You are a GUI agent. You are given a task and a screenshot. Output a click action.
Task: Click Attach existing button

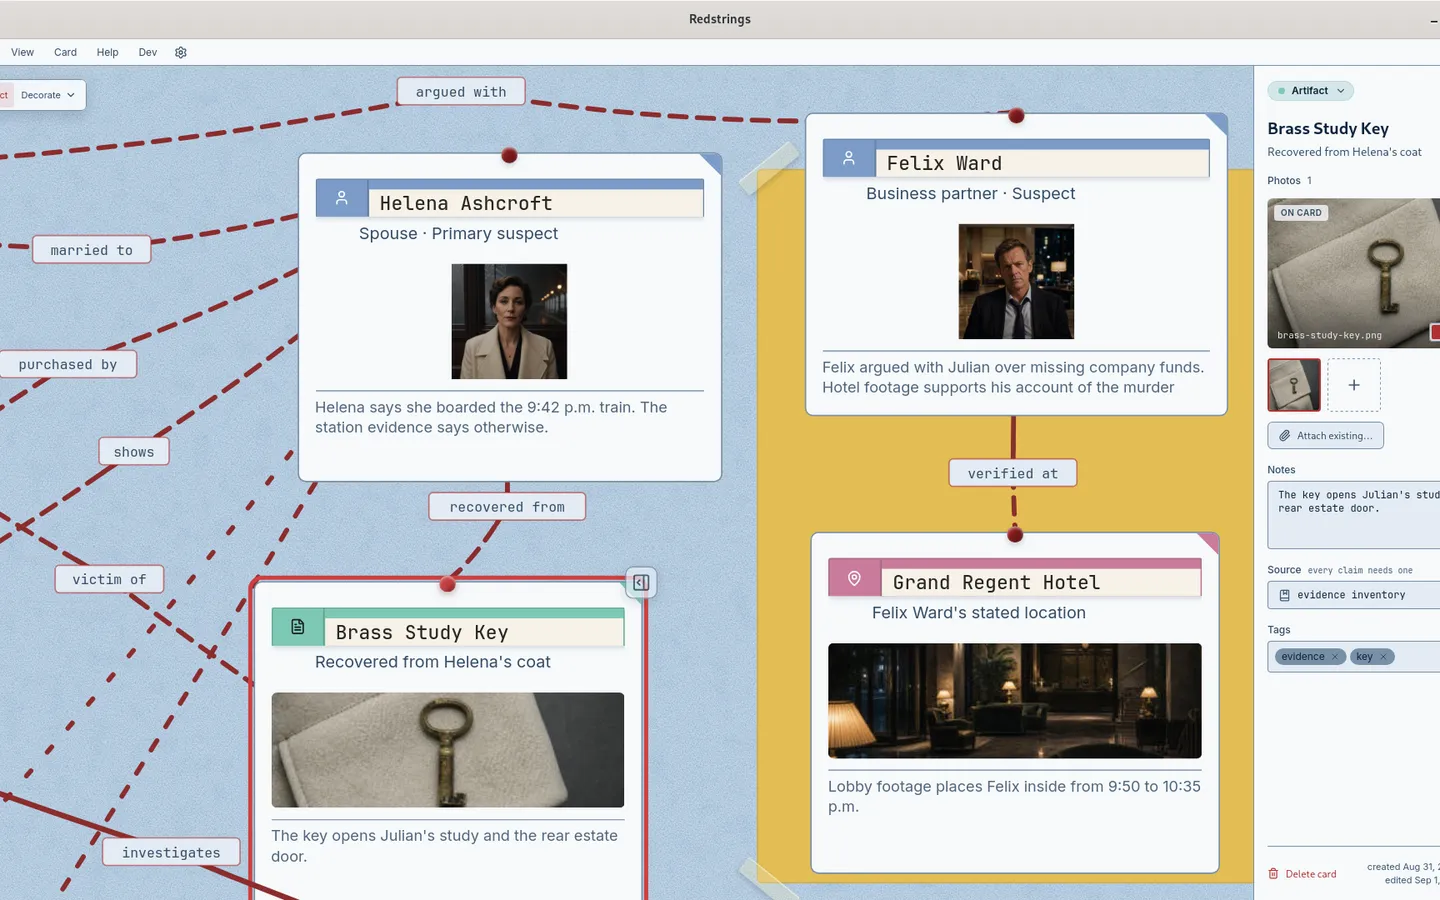click(1326, 436)
